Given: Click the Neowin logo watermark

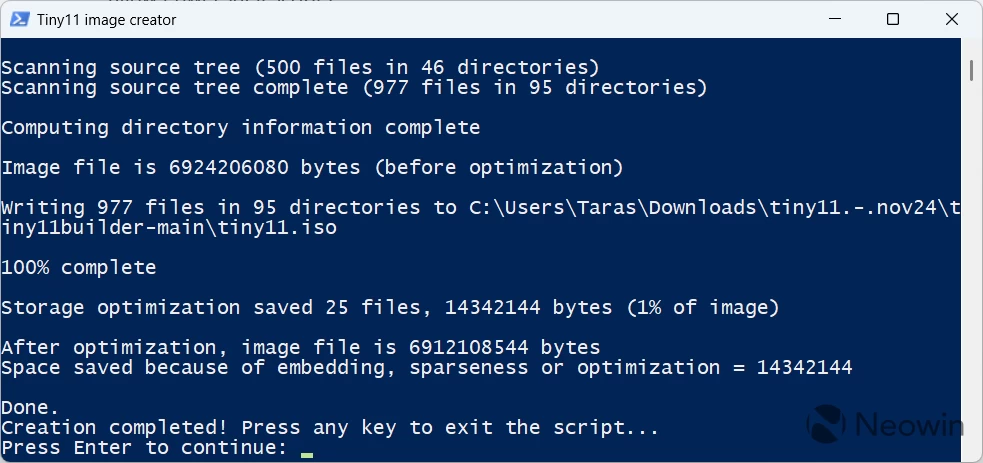Looking at the screenshot, I should click(x=885, y=425).
